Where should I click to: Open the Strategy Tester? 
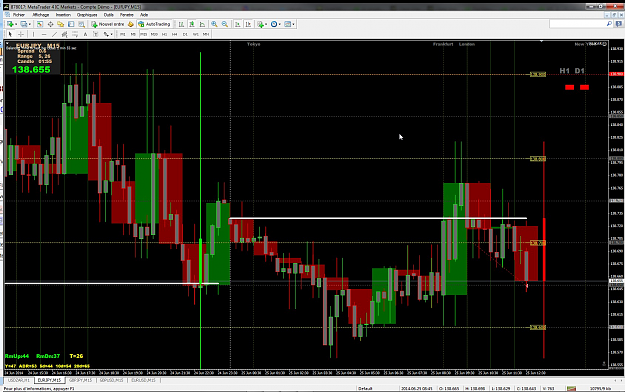tap(81, 24)
